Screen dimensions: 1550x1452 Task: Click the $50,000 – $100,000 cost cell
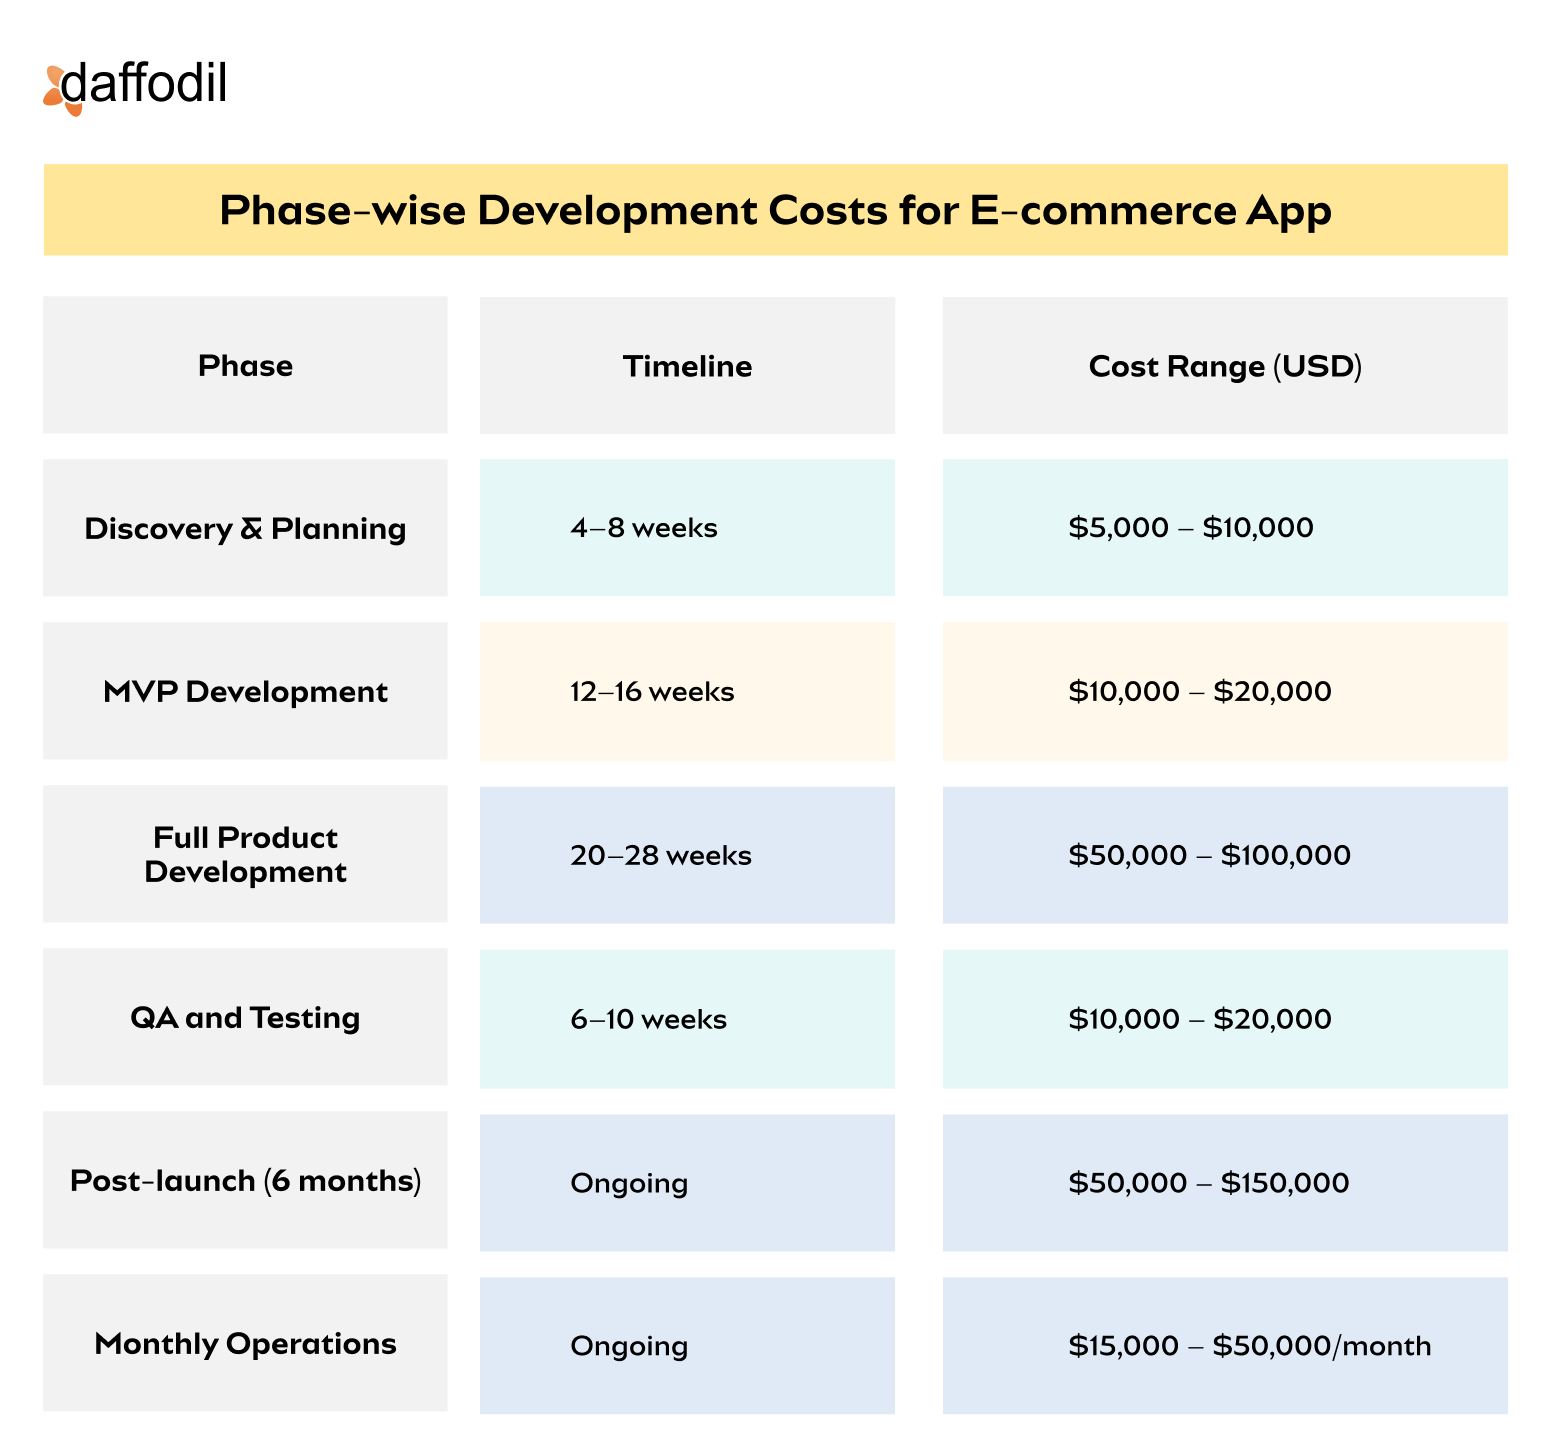pos(1225,855)
